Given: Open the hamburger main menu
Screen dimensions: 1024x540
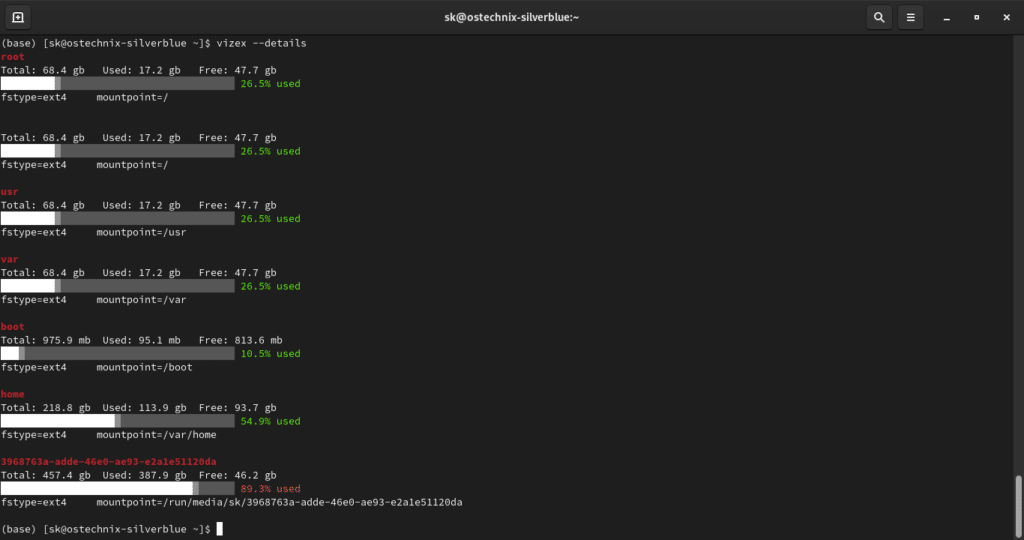Looking at the screenshot, I should (910, 17).
